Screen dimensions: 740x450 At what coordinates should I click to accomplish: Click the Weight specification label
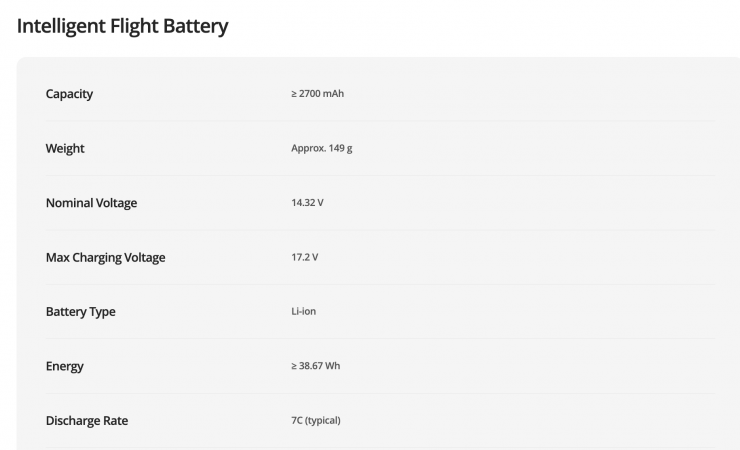click(x=65, y=149)
